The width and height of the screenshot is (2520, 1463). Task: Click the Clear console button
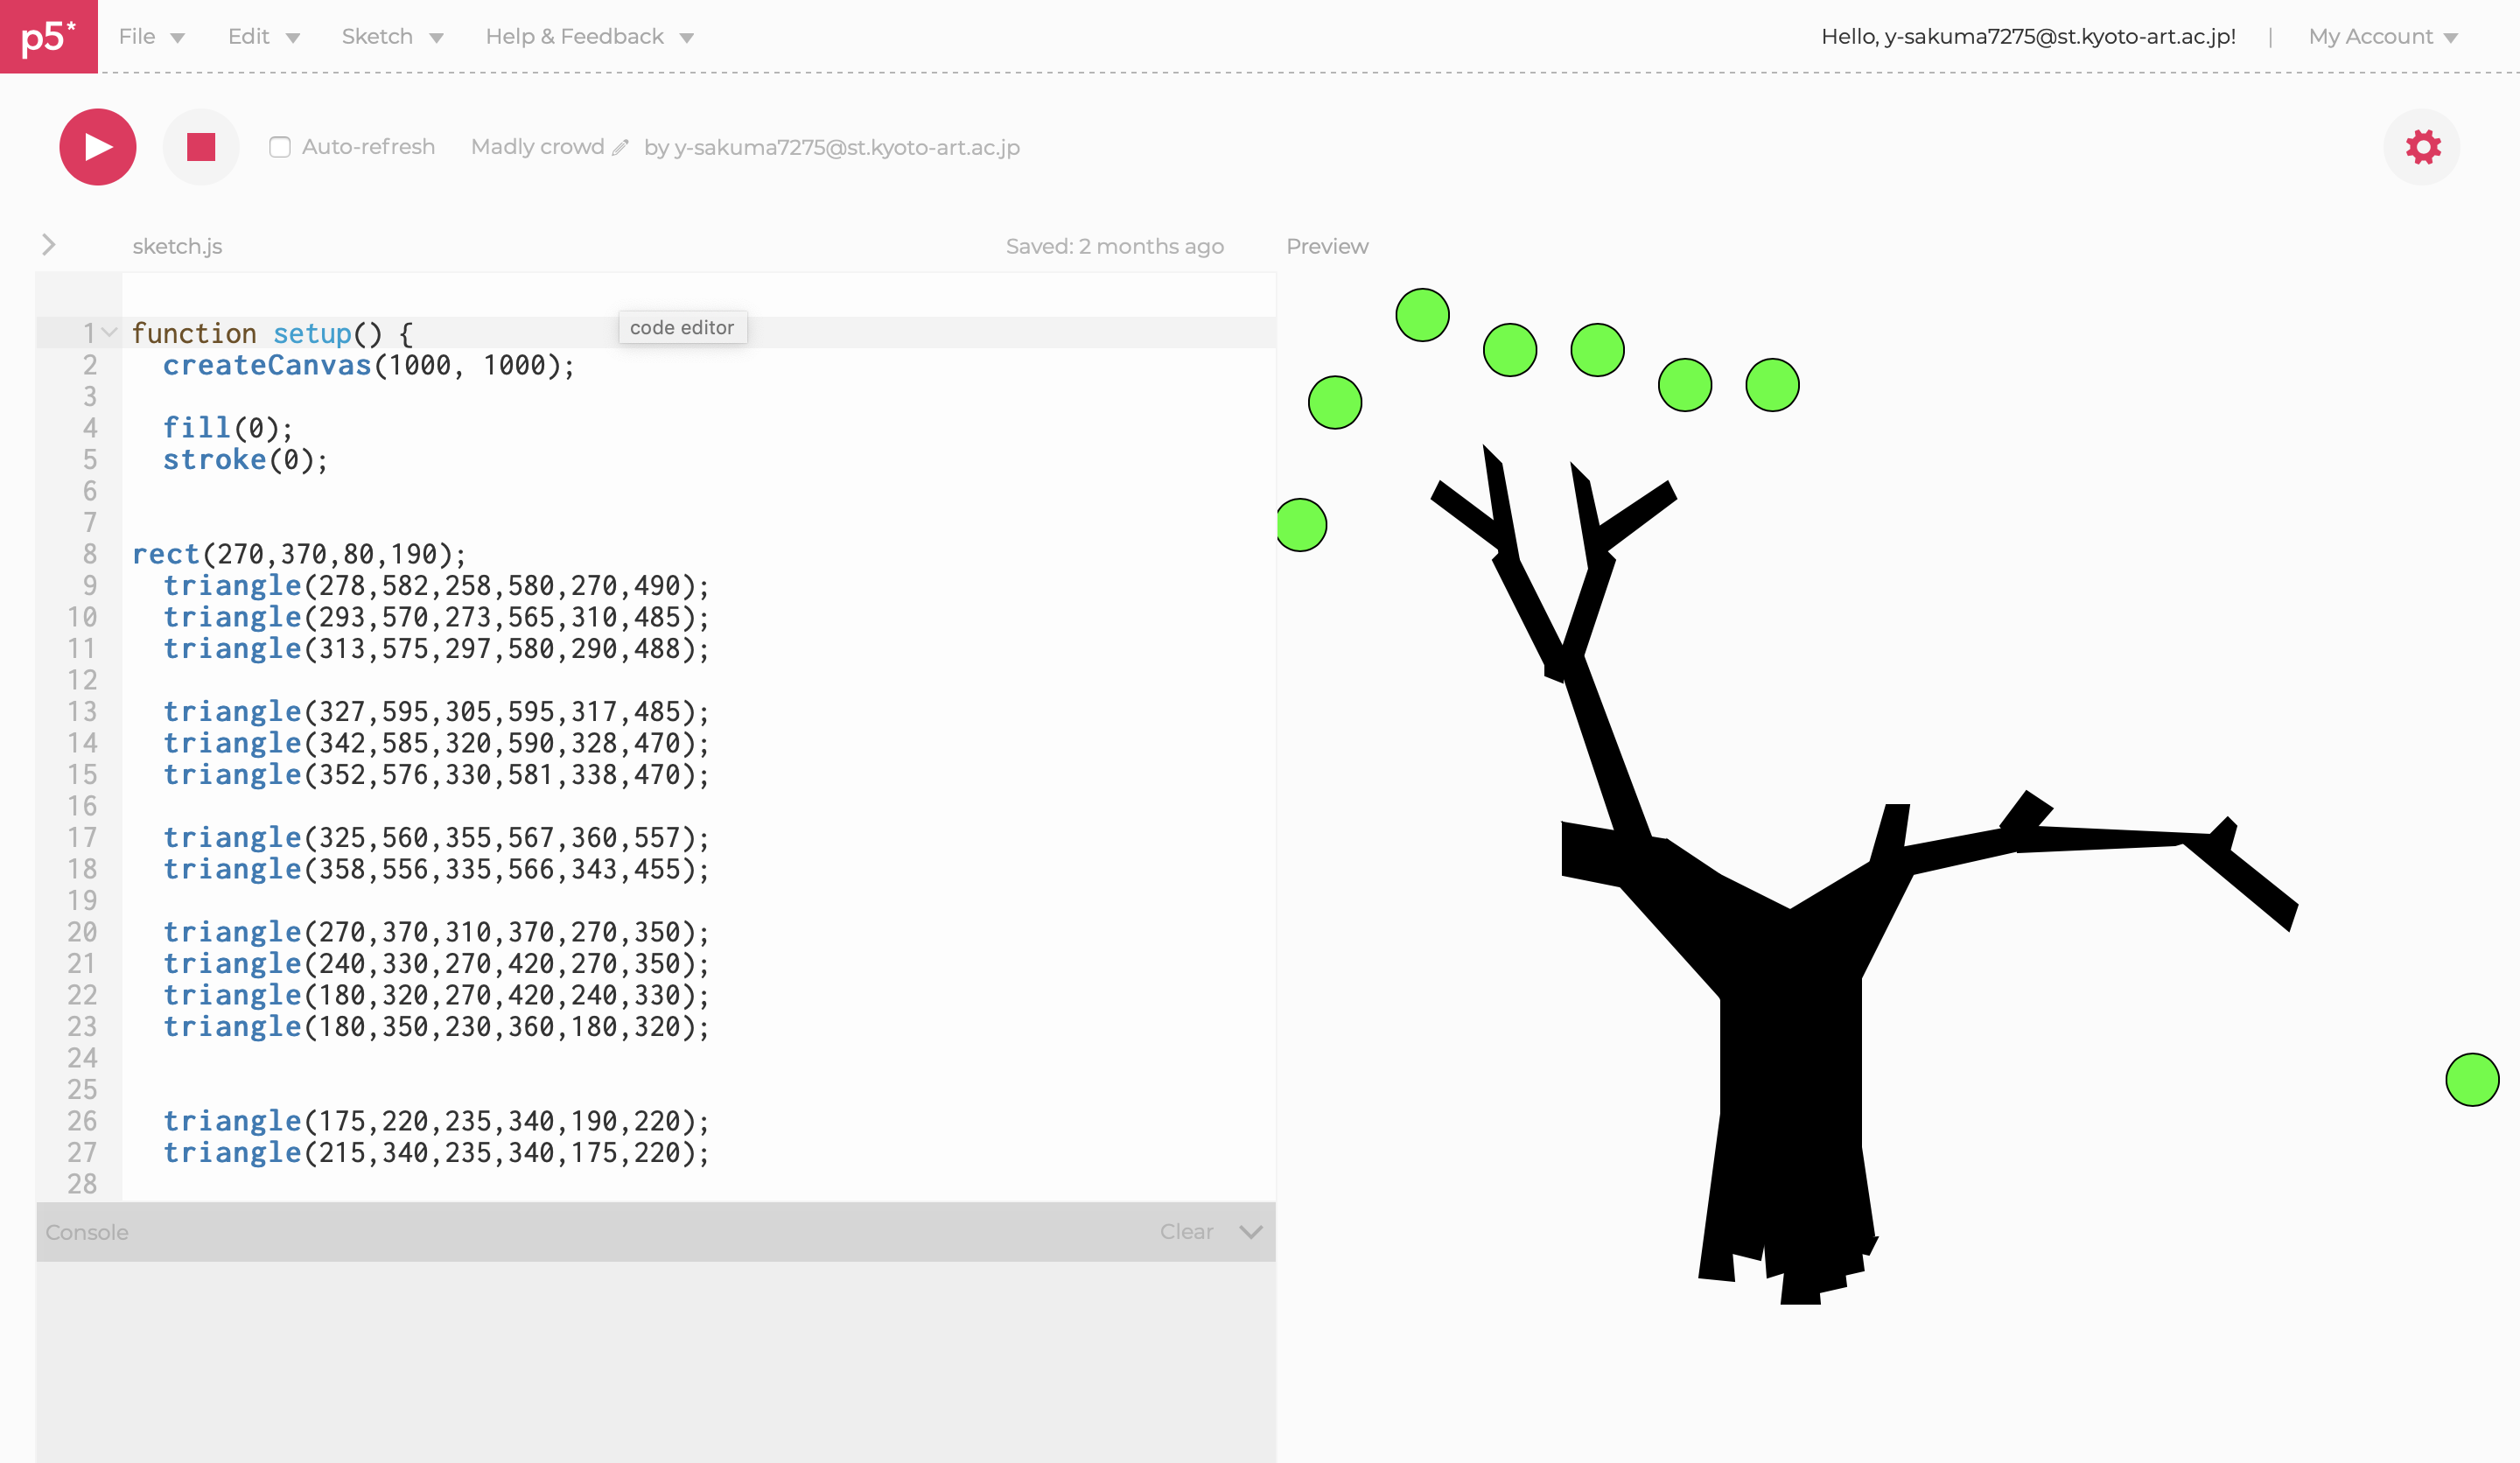(1186, 1232)
